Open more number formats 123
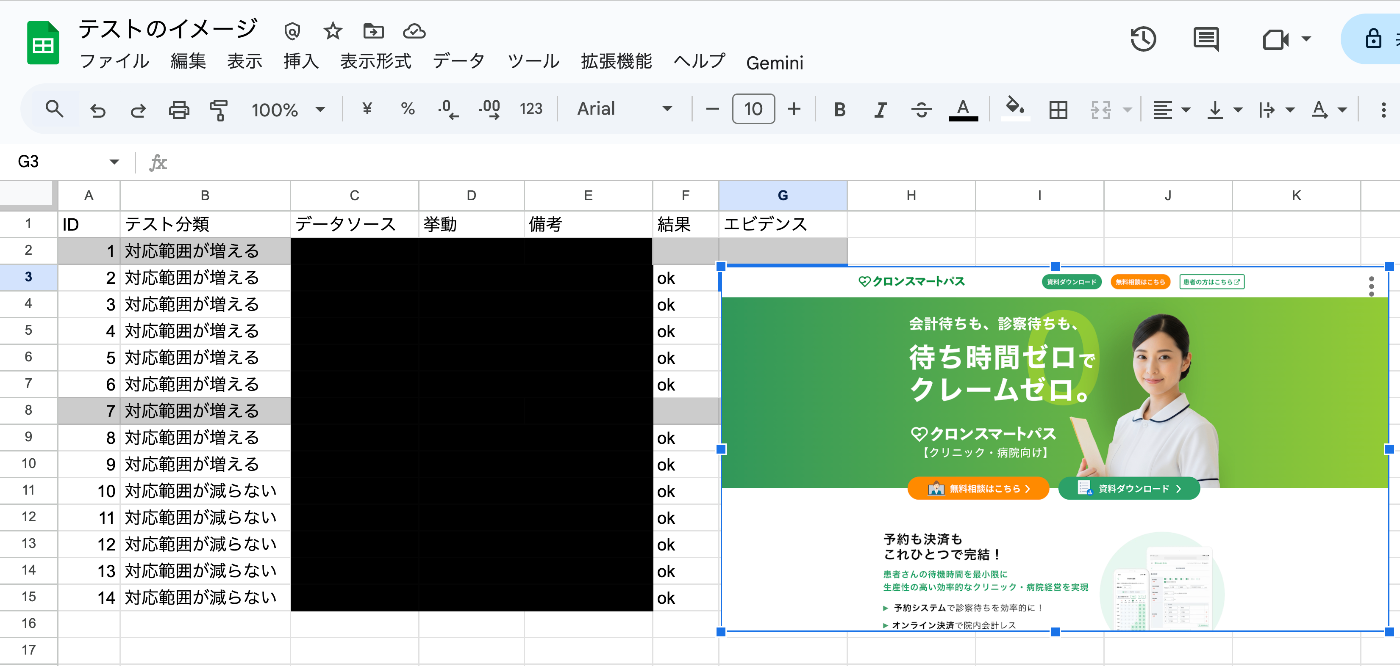Screen dimensions: 1400x666 pos(531,109)
